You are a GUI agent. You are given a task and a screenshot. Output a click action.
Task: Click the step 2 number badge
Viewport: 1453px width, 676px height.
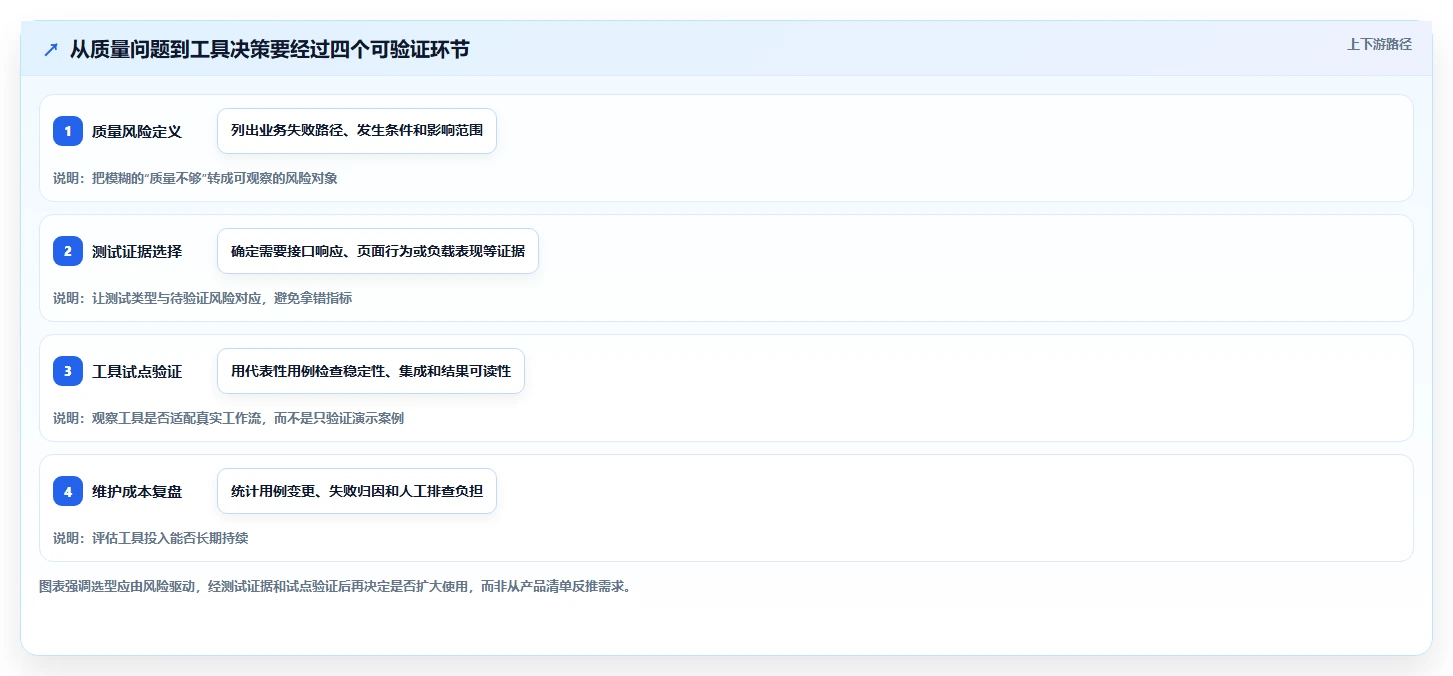click(68, 251)
